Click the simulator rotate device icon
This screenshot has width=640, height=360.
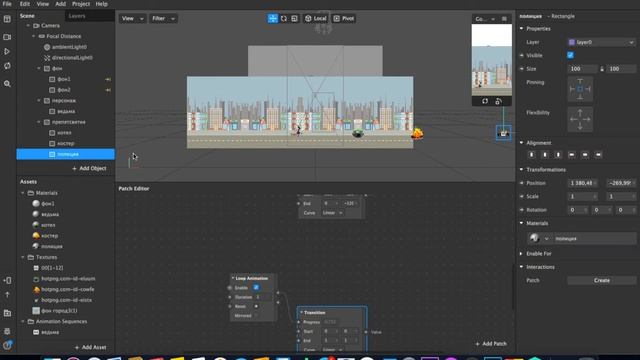click(498, 101)
